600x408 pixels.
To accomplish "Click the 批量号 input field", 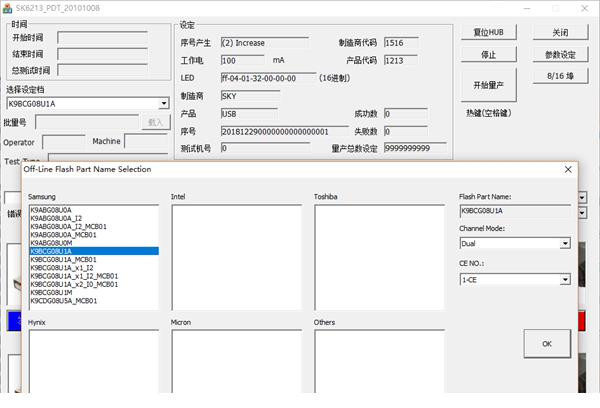I will [87, 122].
